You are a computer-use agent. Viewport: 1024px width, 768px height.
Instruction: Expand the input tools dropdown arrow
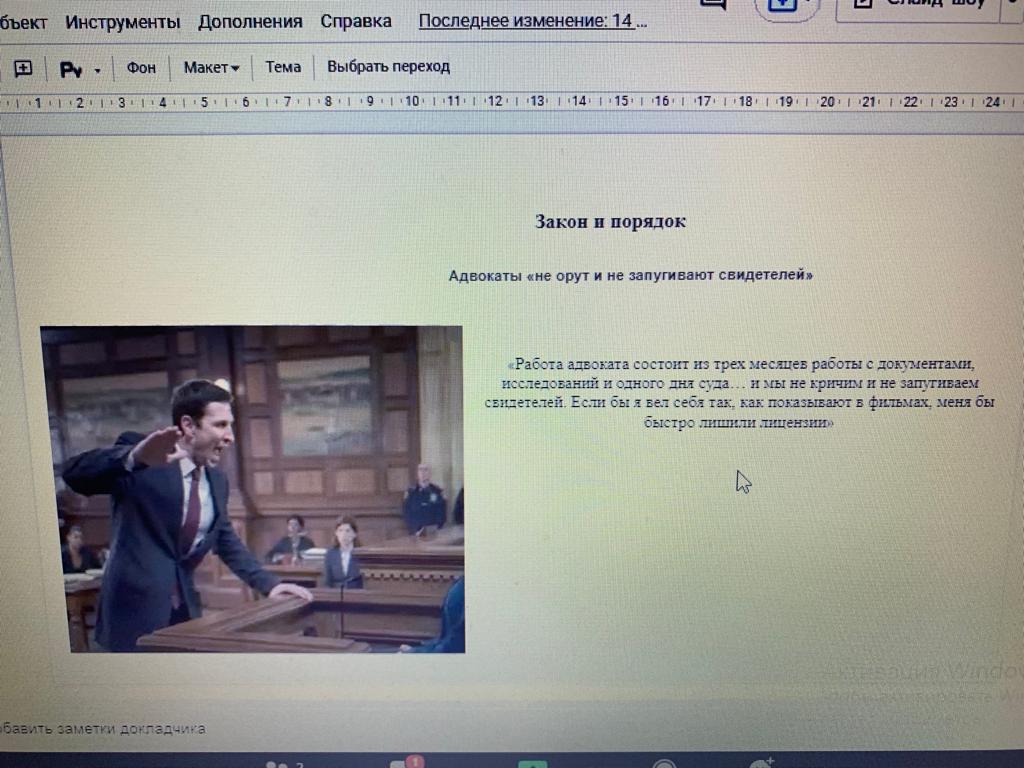(97, 71)
